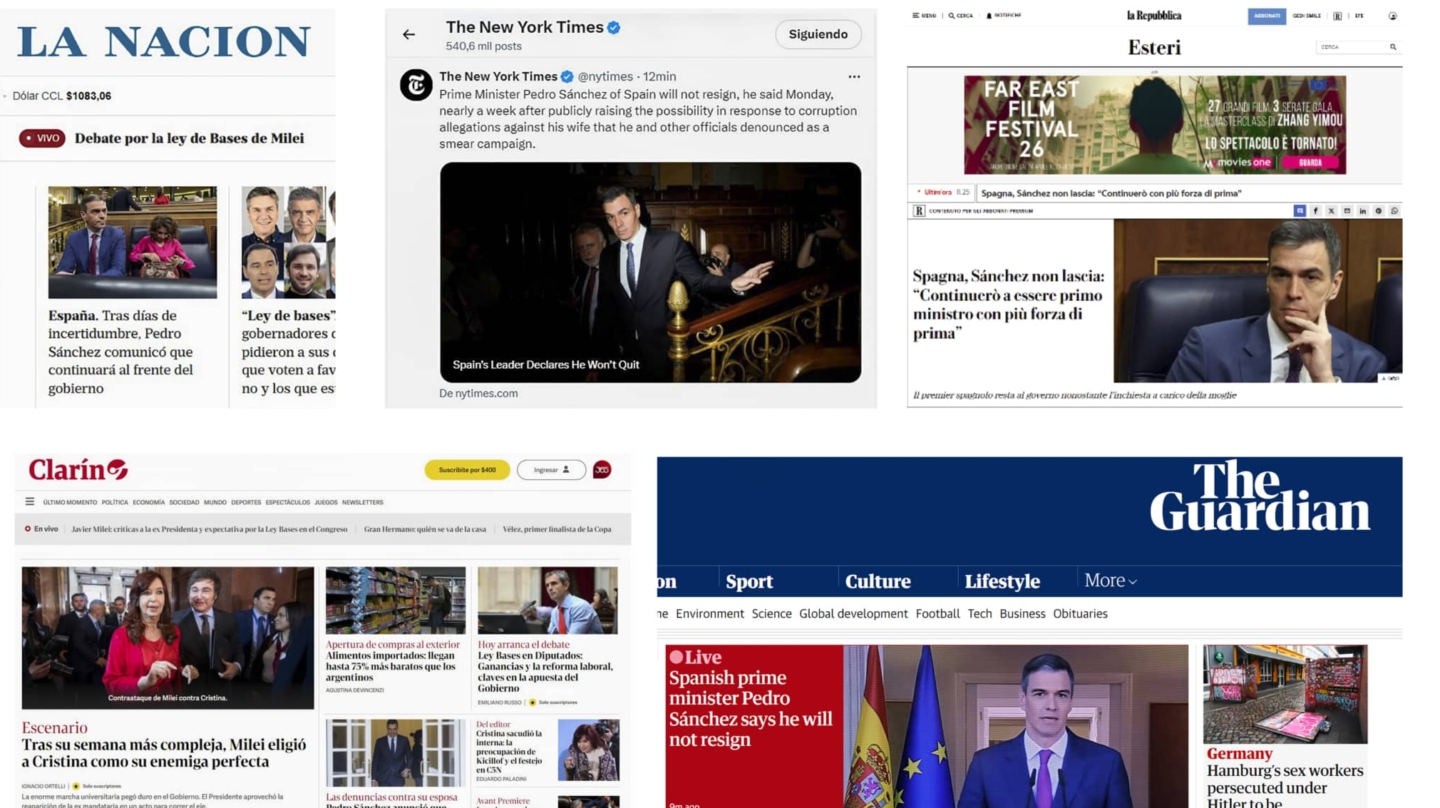Select Obituaries in Guardian subnav

[1080, 614]
